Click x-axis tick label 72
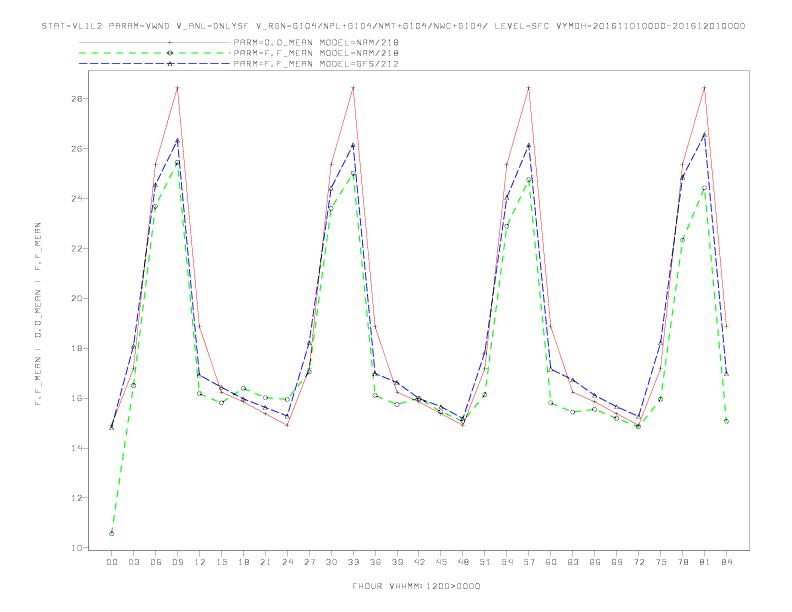This screenshot has height=612, width=792. point(639,562)
